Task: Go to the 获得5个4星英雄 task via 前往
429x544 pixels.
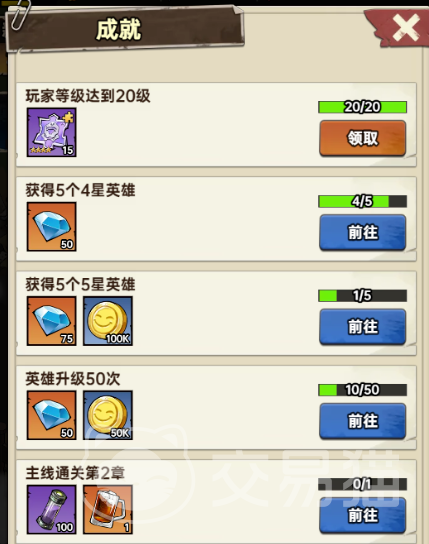Action: (x=362, y=232)
